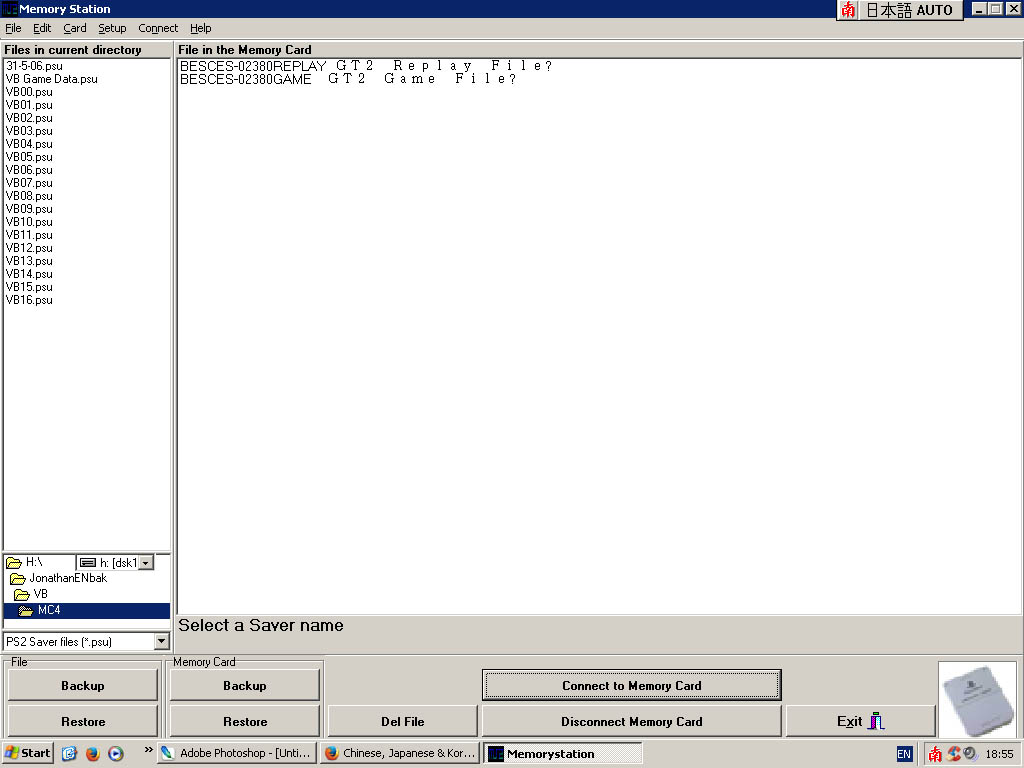Click the EN language indicator in tray
Image resolution: width=1024 pixels, height=768 pixels.
(x=904, y=754)
